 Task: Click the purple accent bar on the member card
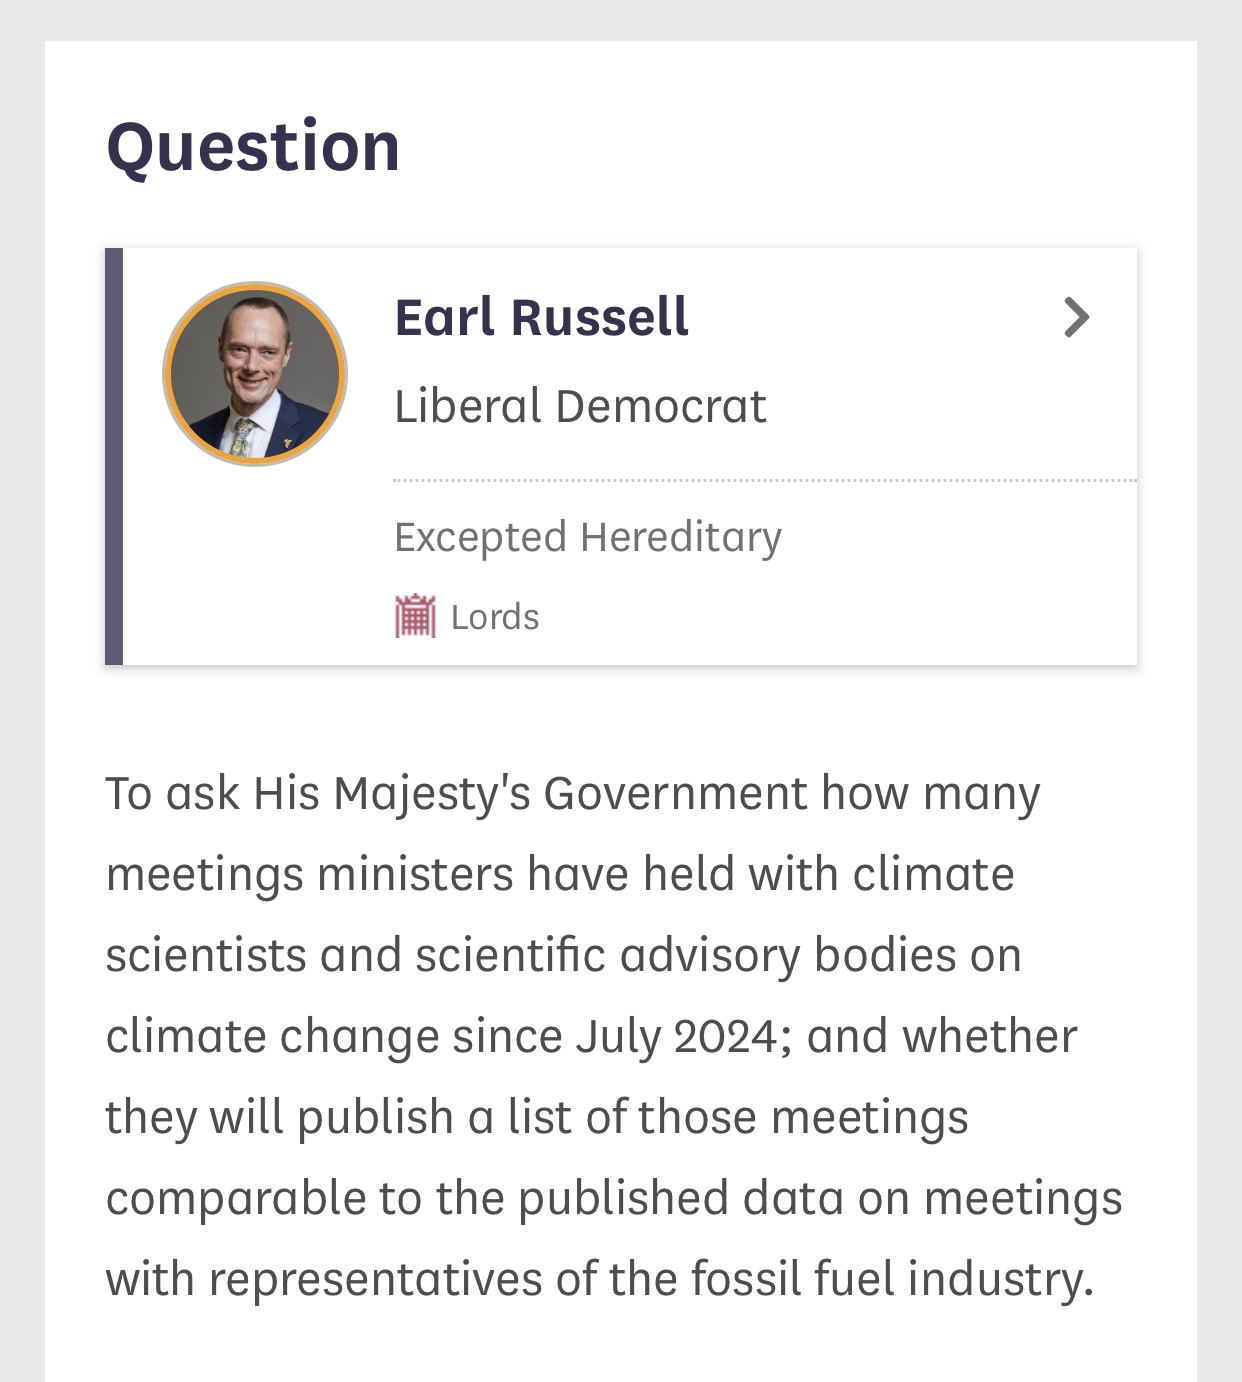(114, 456)
